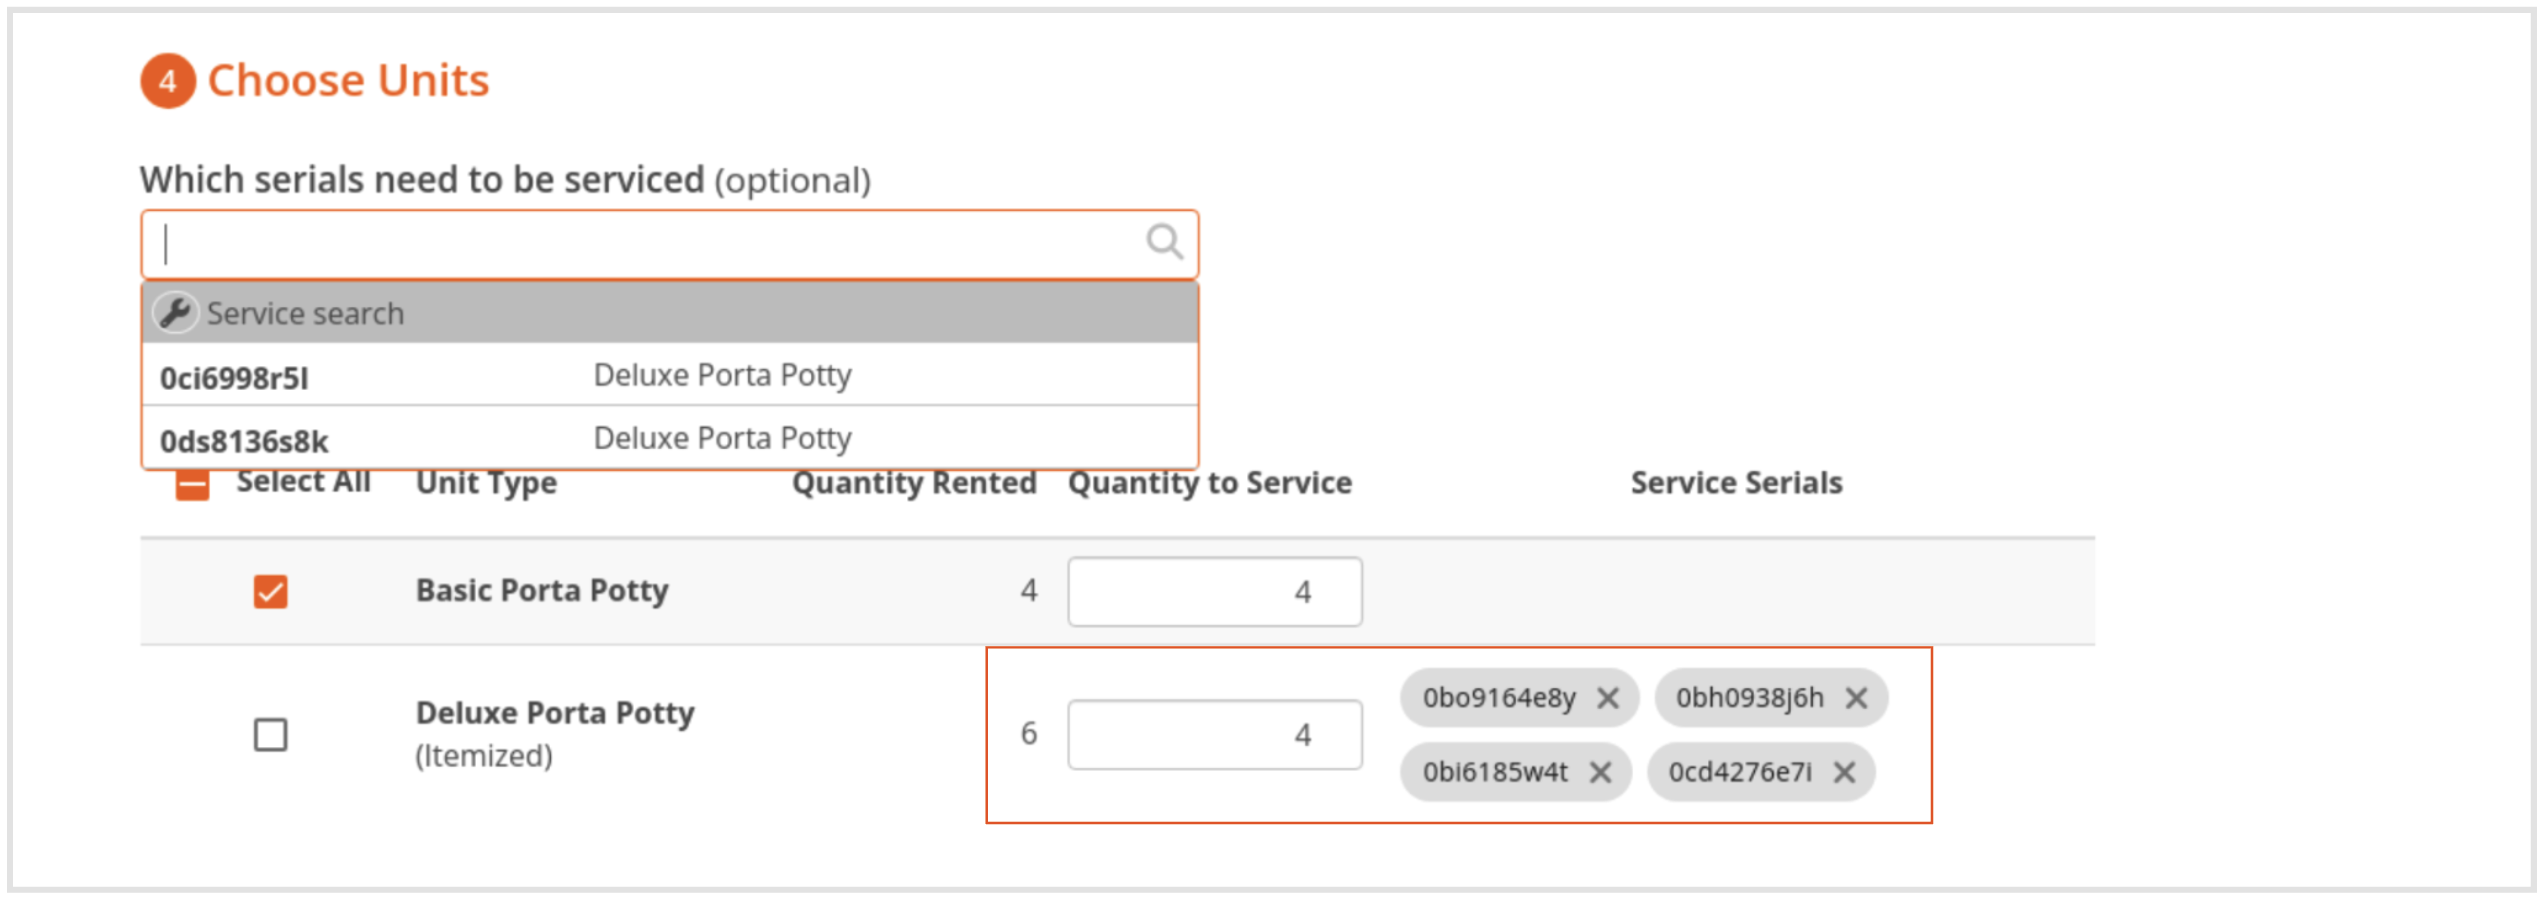2546x900 pixels.
Task: Select the 0bh0938j6h serial chip
Action: tap(1751, 698)
